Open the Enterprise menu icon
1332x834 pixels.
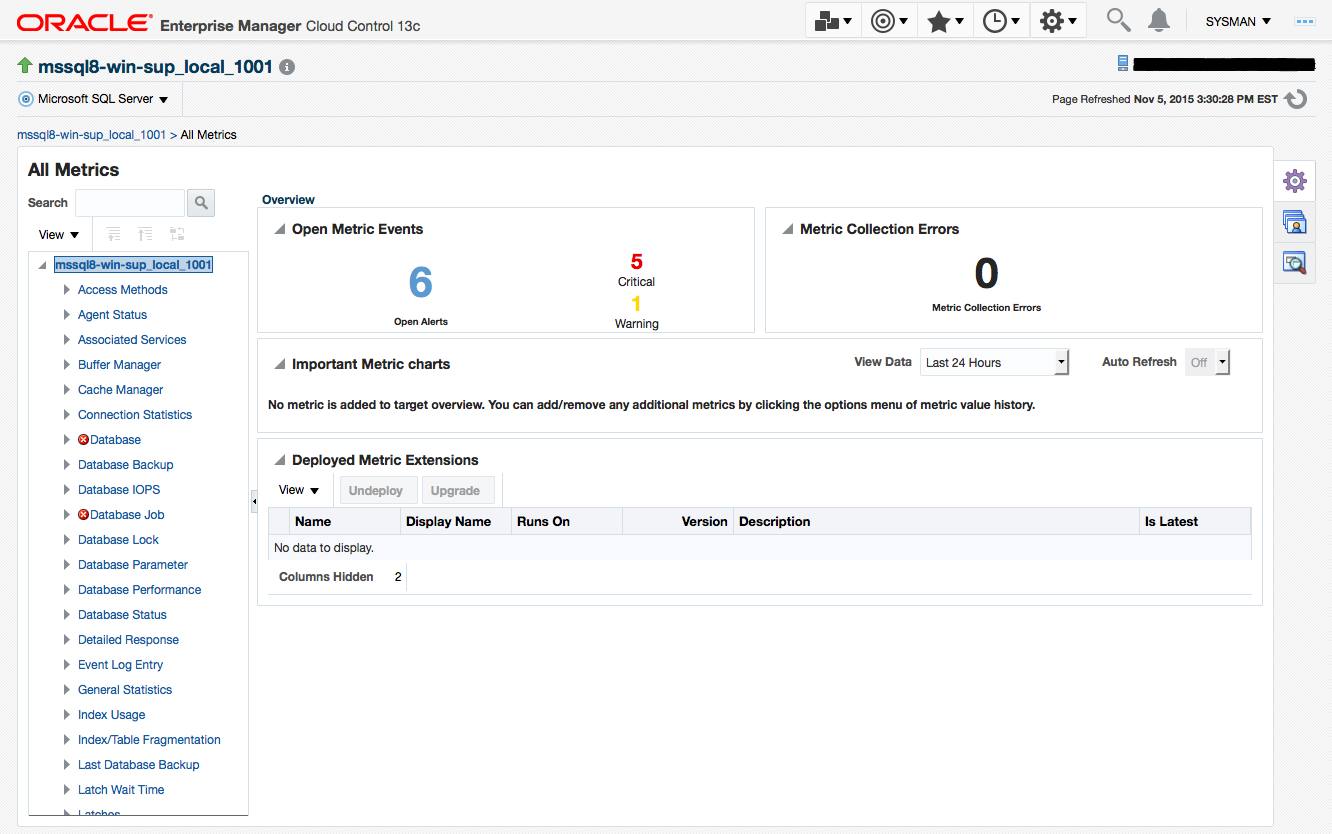coord(832,21)
